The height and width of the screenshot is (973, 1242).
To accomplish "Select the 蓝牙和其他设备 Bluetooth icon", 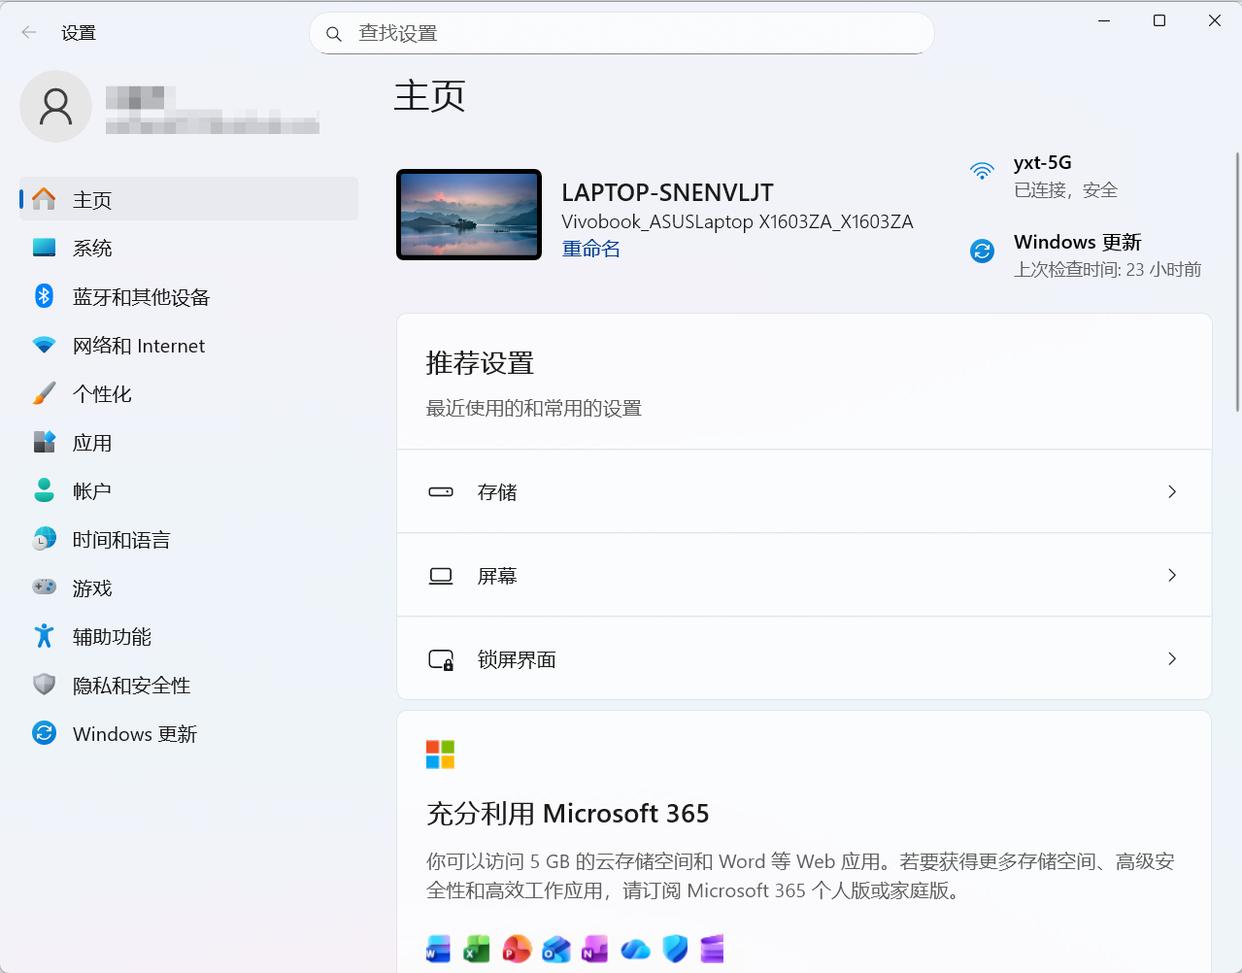I will coord(44,297).
